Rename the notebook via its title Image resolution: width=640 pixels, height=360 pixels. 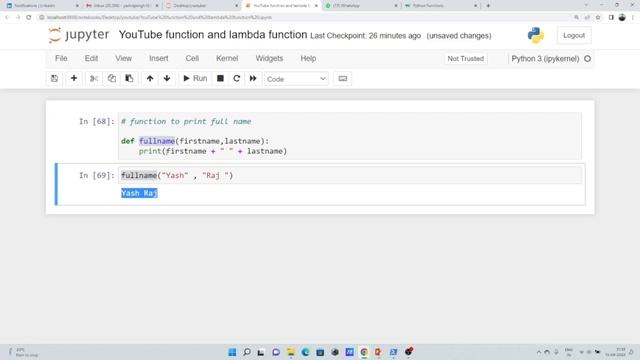[213, 35]
